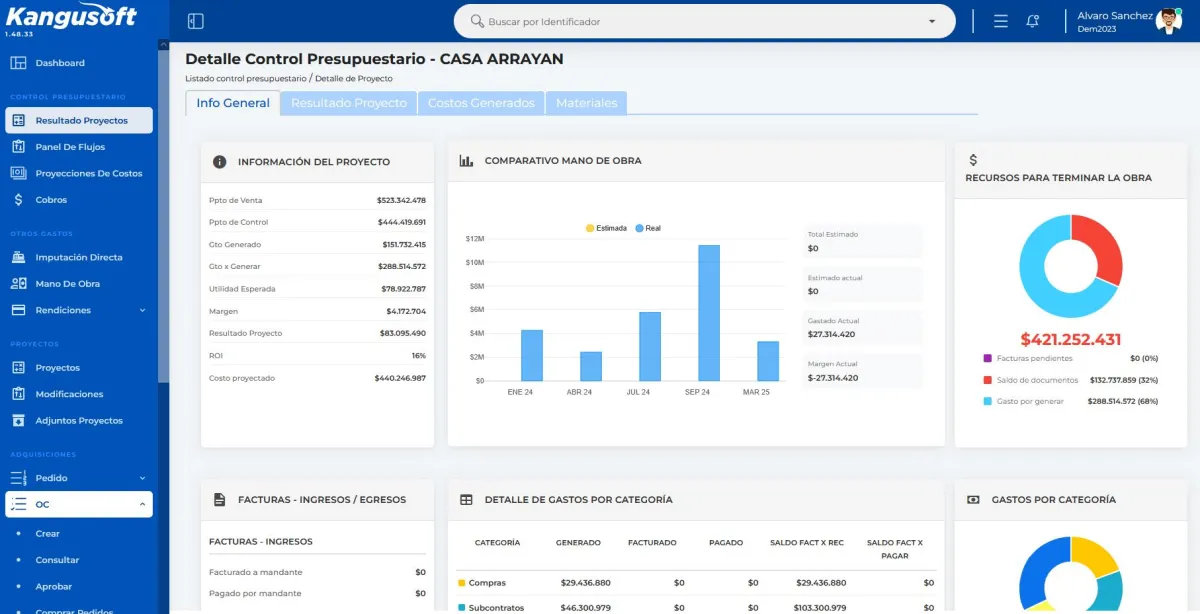
Task: Open Adjuntos Proyectos sidebar item
Action: 79,421
